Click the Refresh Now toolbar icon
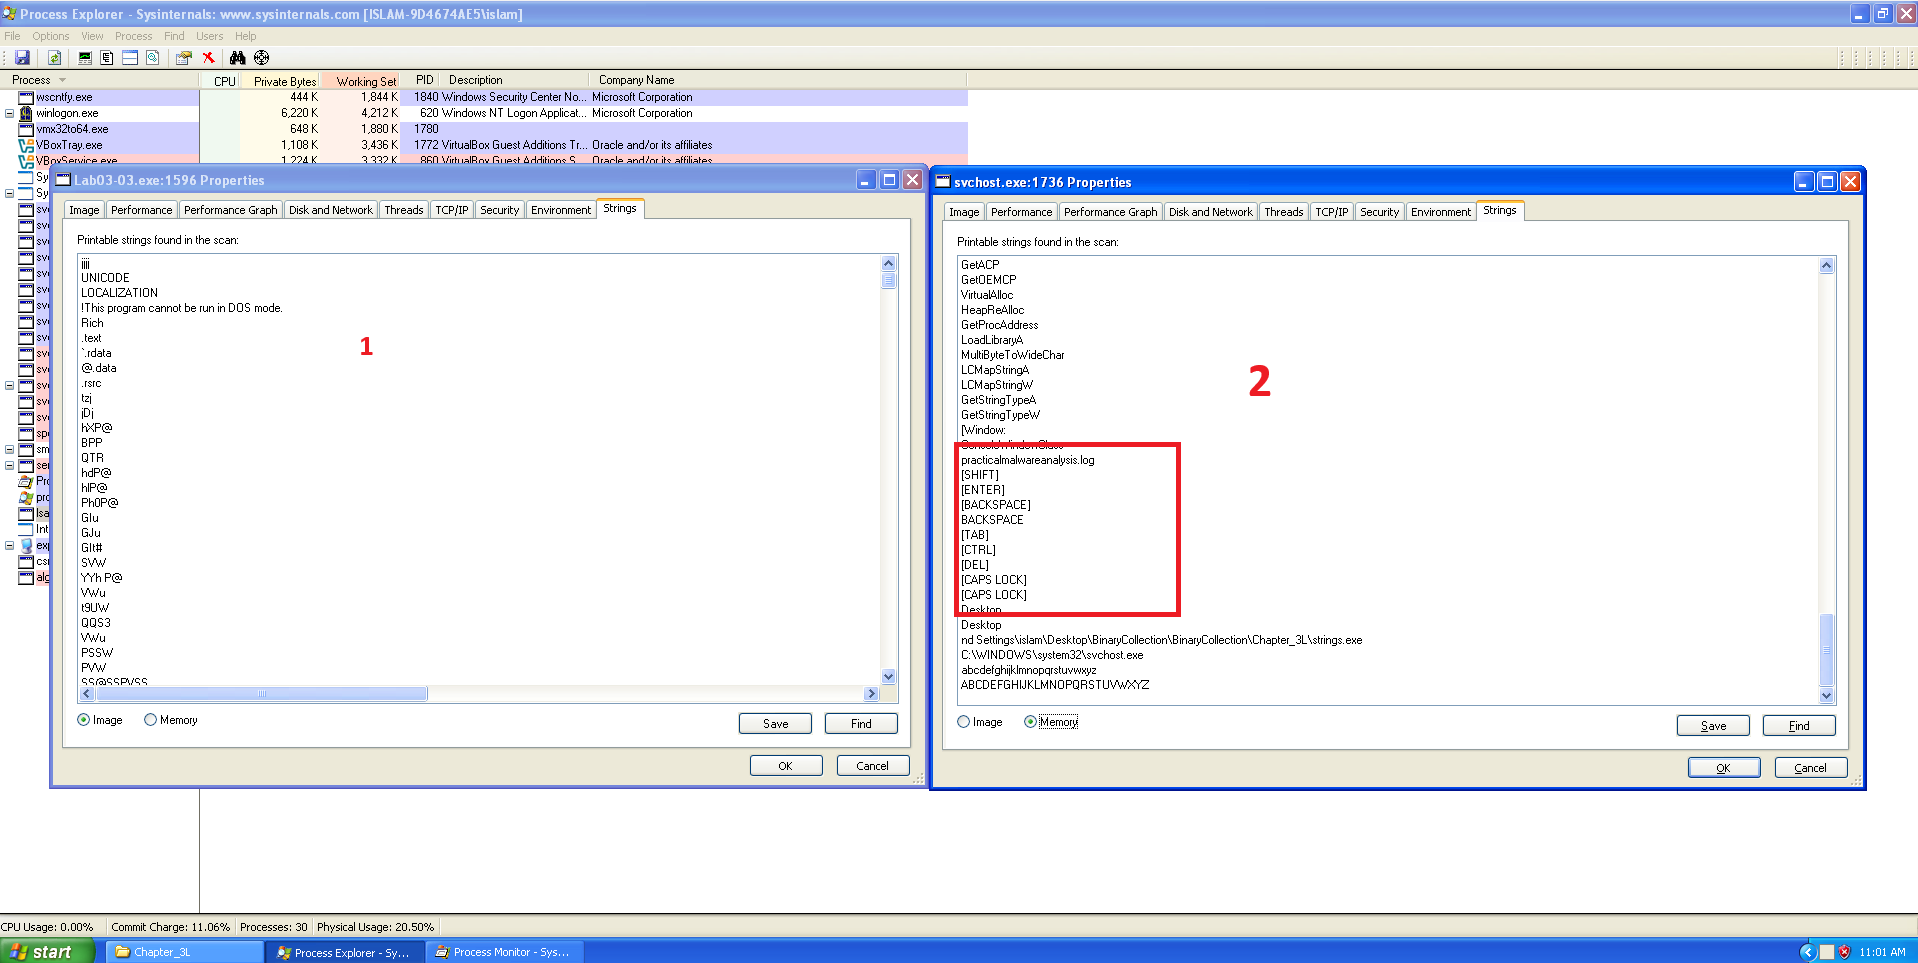The width and height of the screenshot is (1918, 963). click(x=55, y=58)
